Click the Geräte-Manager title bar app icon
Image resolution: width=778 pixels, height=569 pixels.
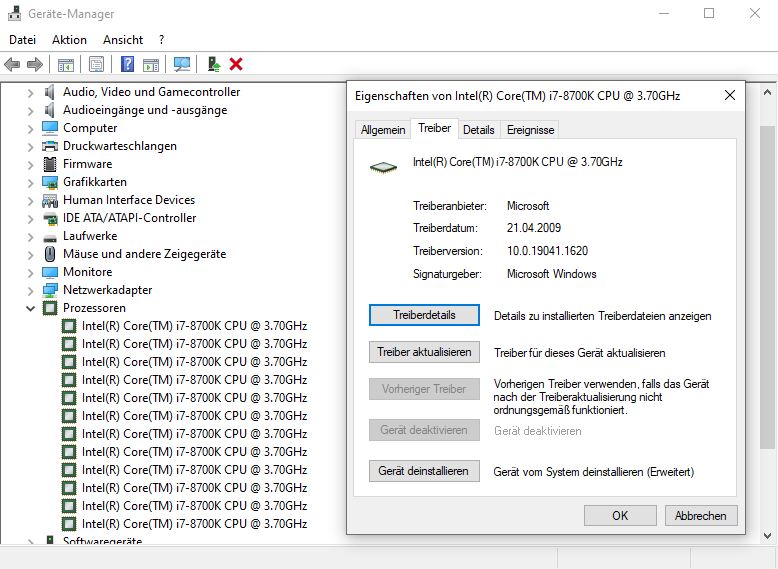[x=14, y=13]
